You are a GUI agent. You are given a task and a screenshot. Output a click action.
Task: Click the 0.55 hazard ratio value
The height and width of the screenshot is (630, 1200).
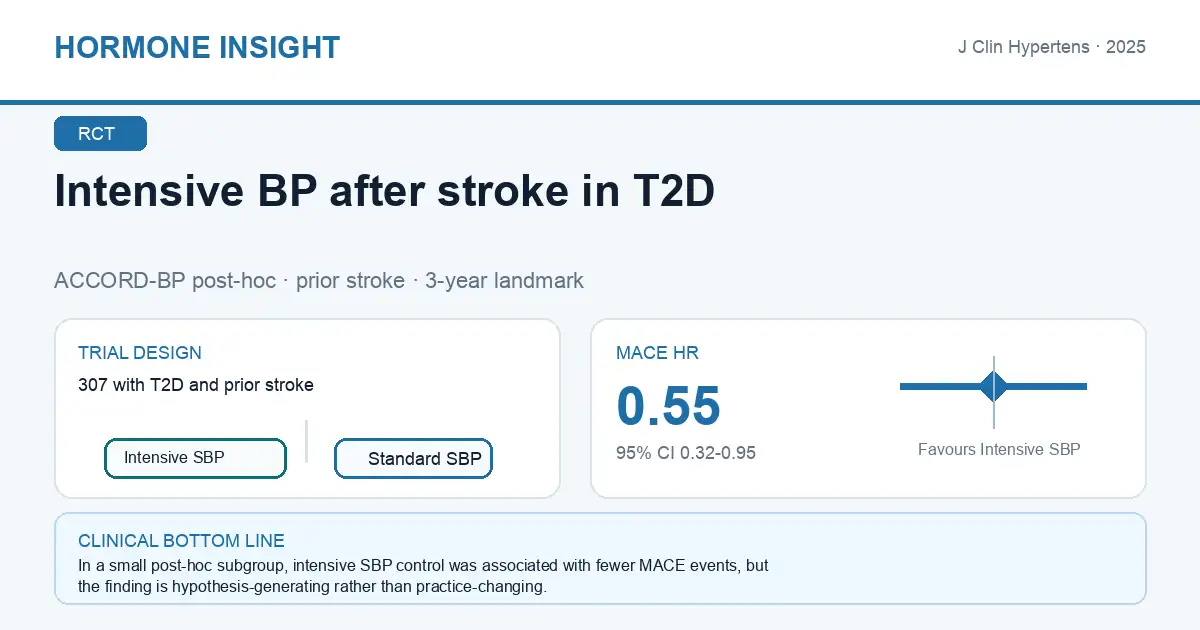[x=668, y=406]
